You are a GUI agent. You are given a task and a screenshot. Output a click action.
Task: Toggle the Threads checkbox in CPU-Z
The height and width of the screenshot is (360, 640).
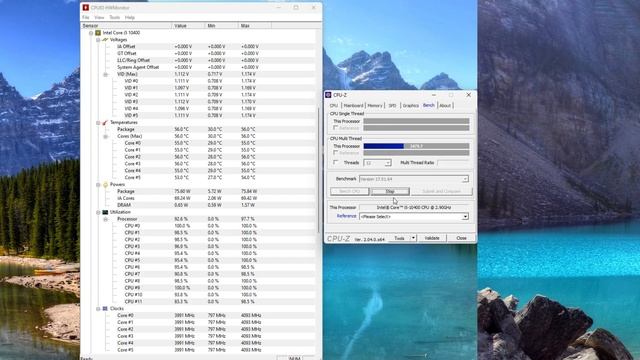click(x=336, y=163)
